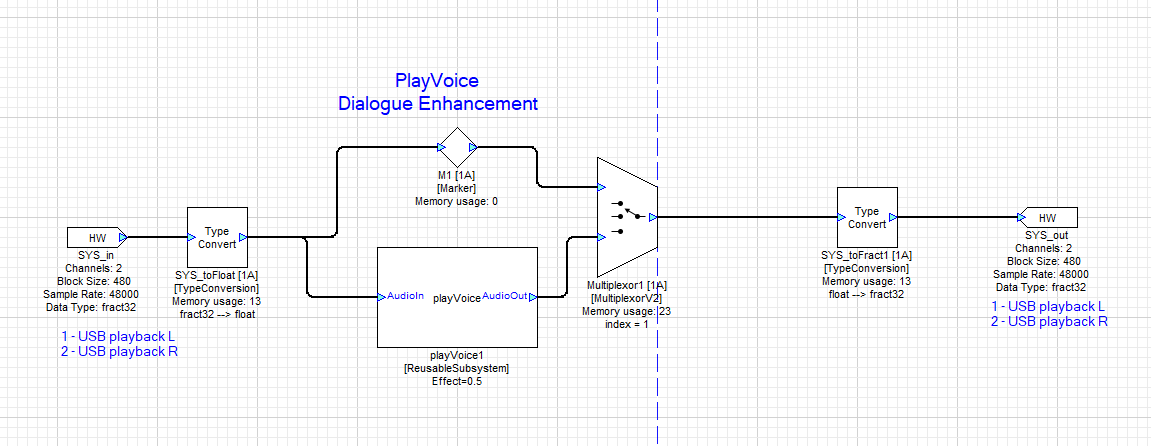This screenshot has height=446, width=1151.
Task: Click the AudioOut pin on playVoice
Action: (x=534, y=297)
